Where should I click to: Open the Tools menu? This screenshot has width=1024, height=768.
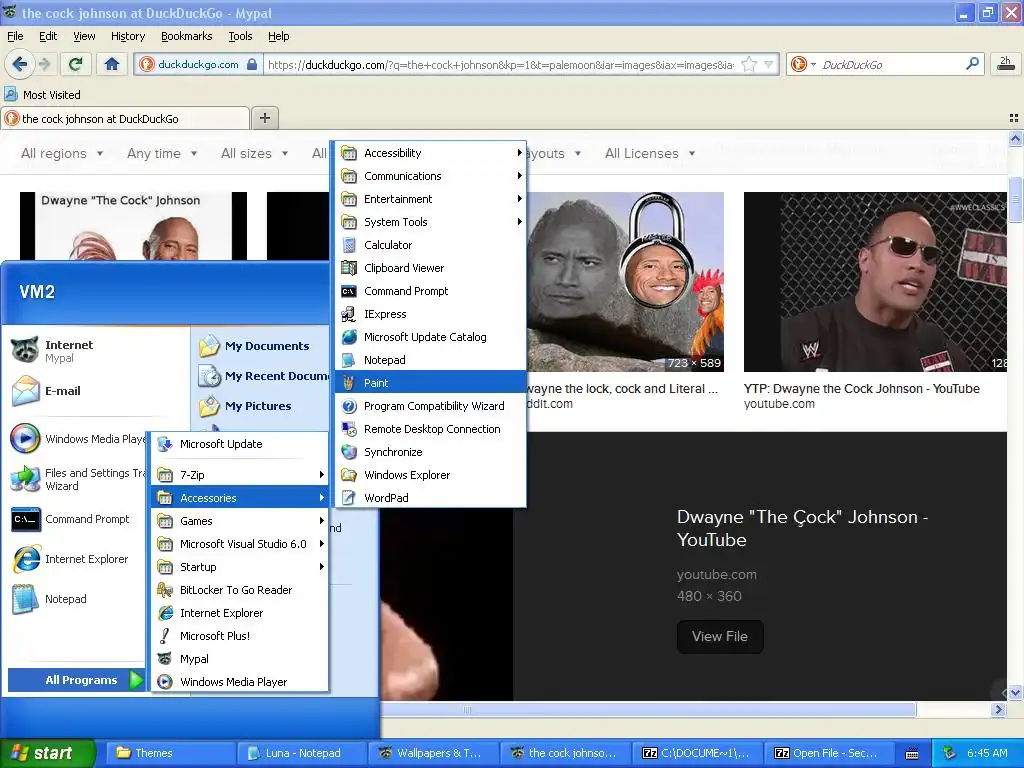tap(240, 36)
